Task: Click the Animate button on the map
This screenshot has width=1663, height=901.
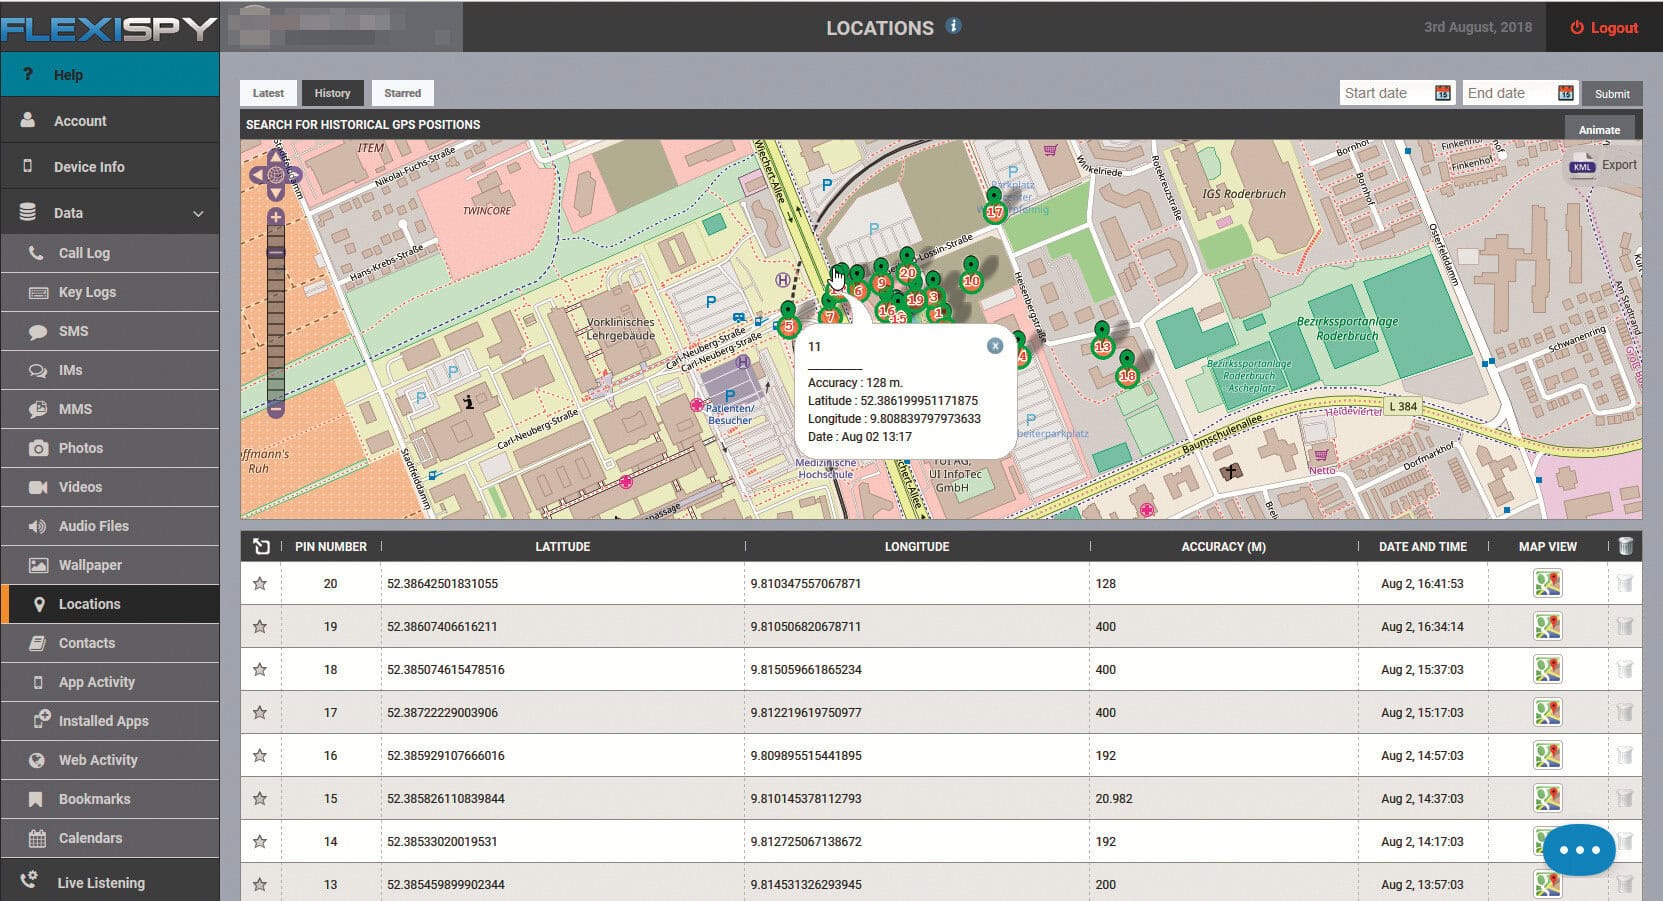Action: (1598, 129)
